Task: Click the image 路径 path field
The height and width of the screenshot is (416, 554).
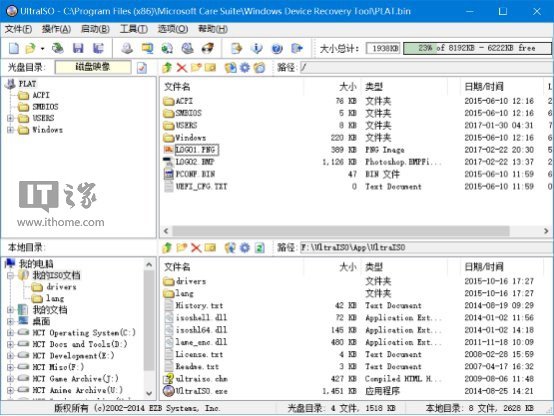Action: pos(427,68)
